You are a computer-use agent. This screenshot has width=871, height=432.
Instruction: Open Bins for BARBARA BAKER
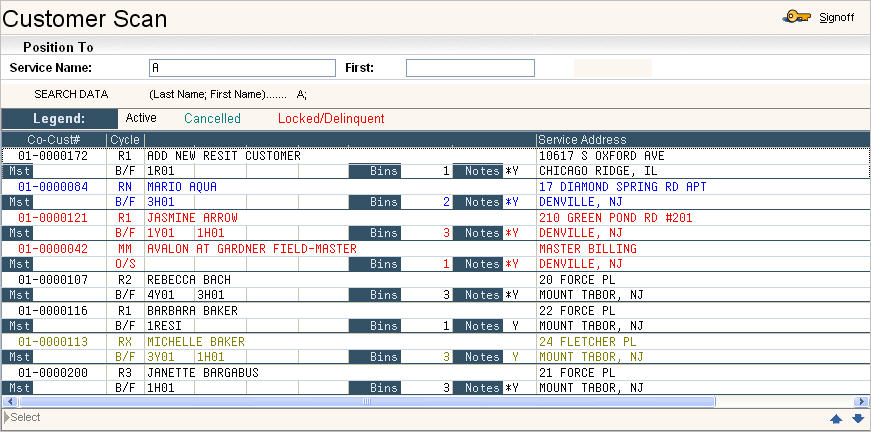pos(375,326)
